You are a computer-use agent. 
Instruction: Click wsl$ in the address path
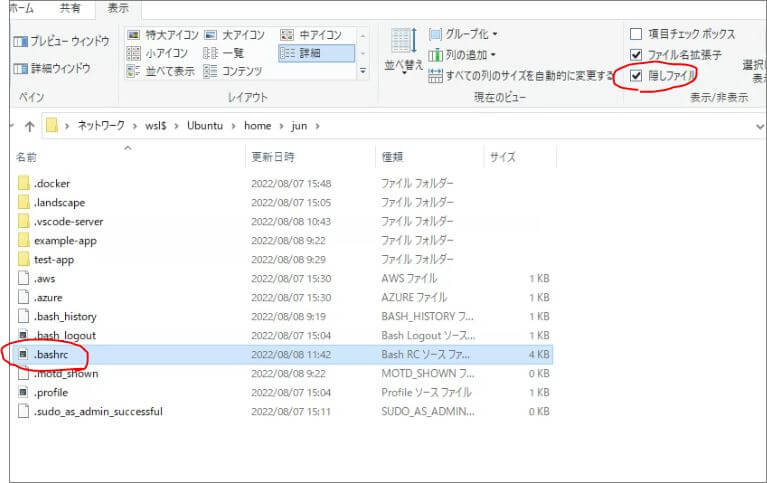click(156, 126)
